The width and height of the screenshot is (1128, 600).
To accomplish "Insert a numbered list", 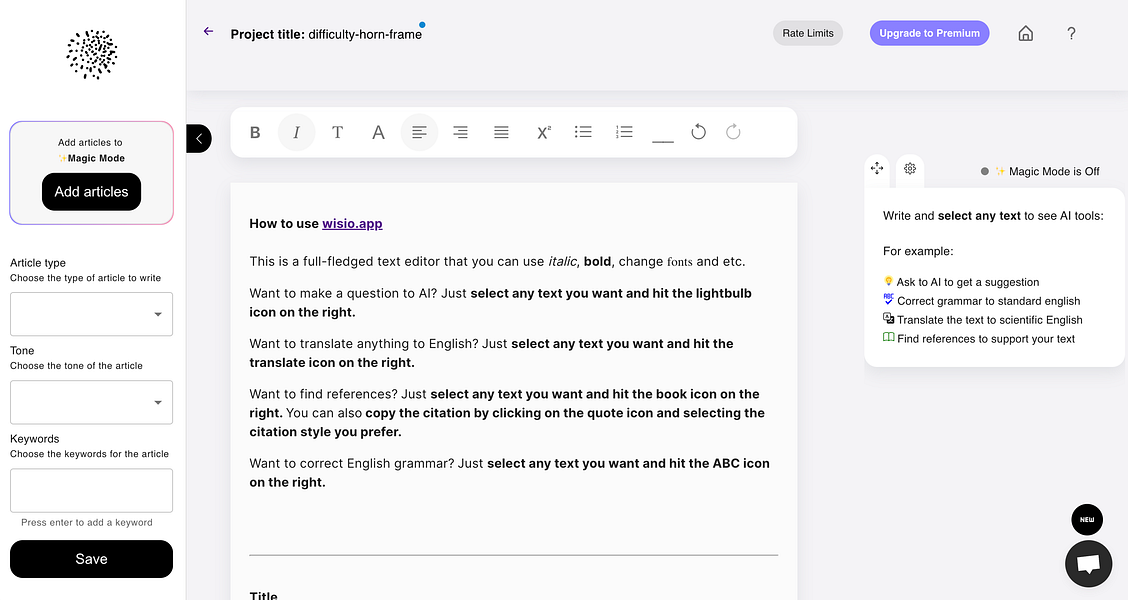I will pyautogui.click(x=624, y=132).
